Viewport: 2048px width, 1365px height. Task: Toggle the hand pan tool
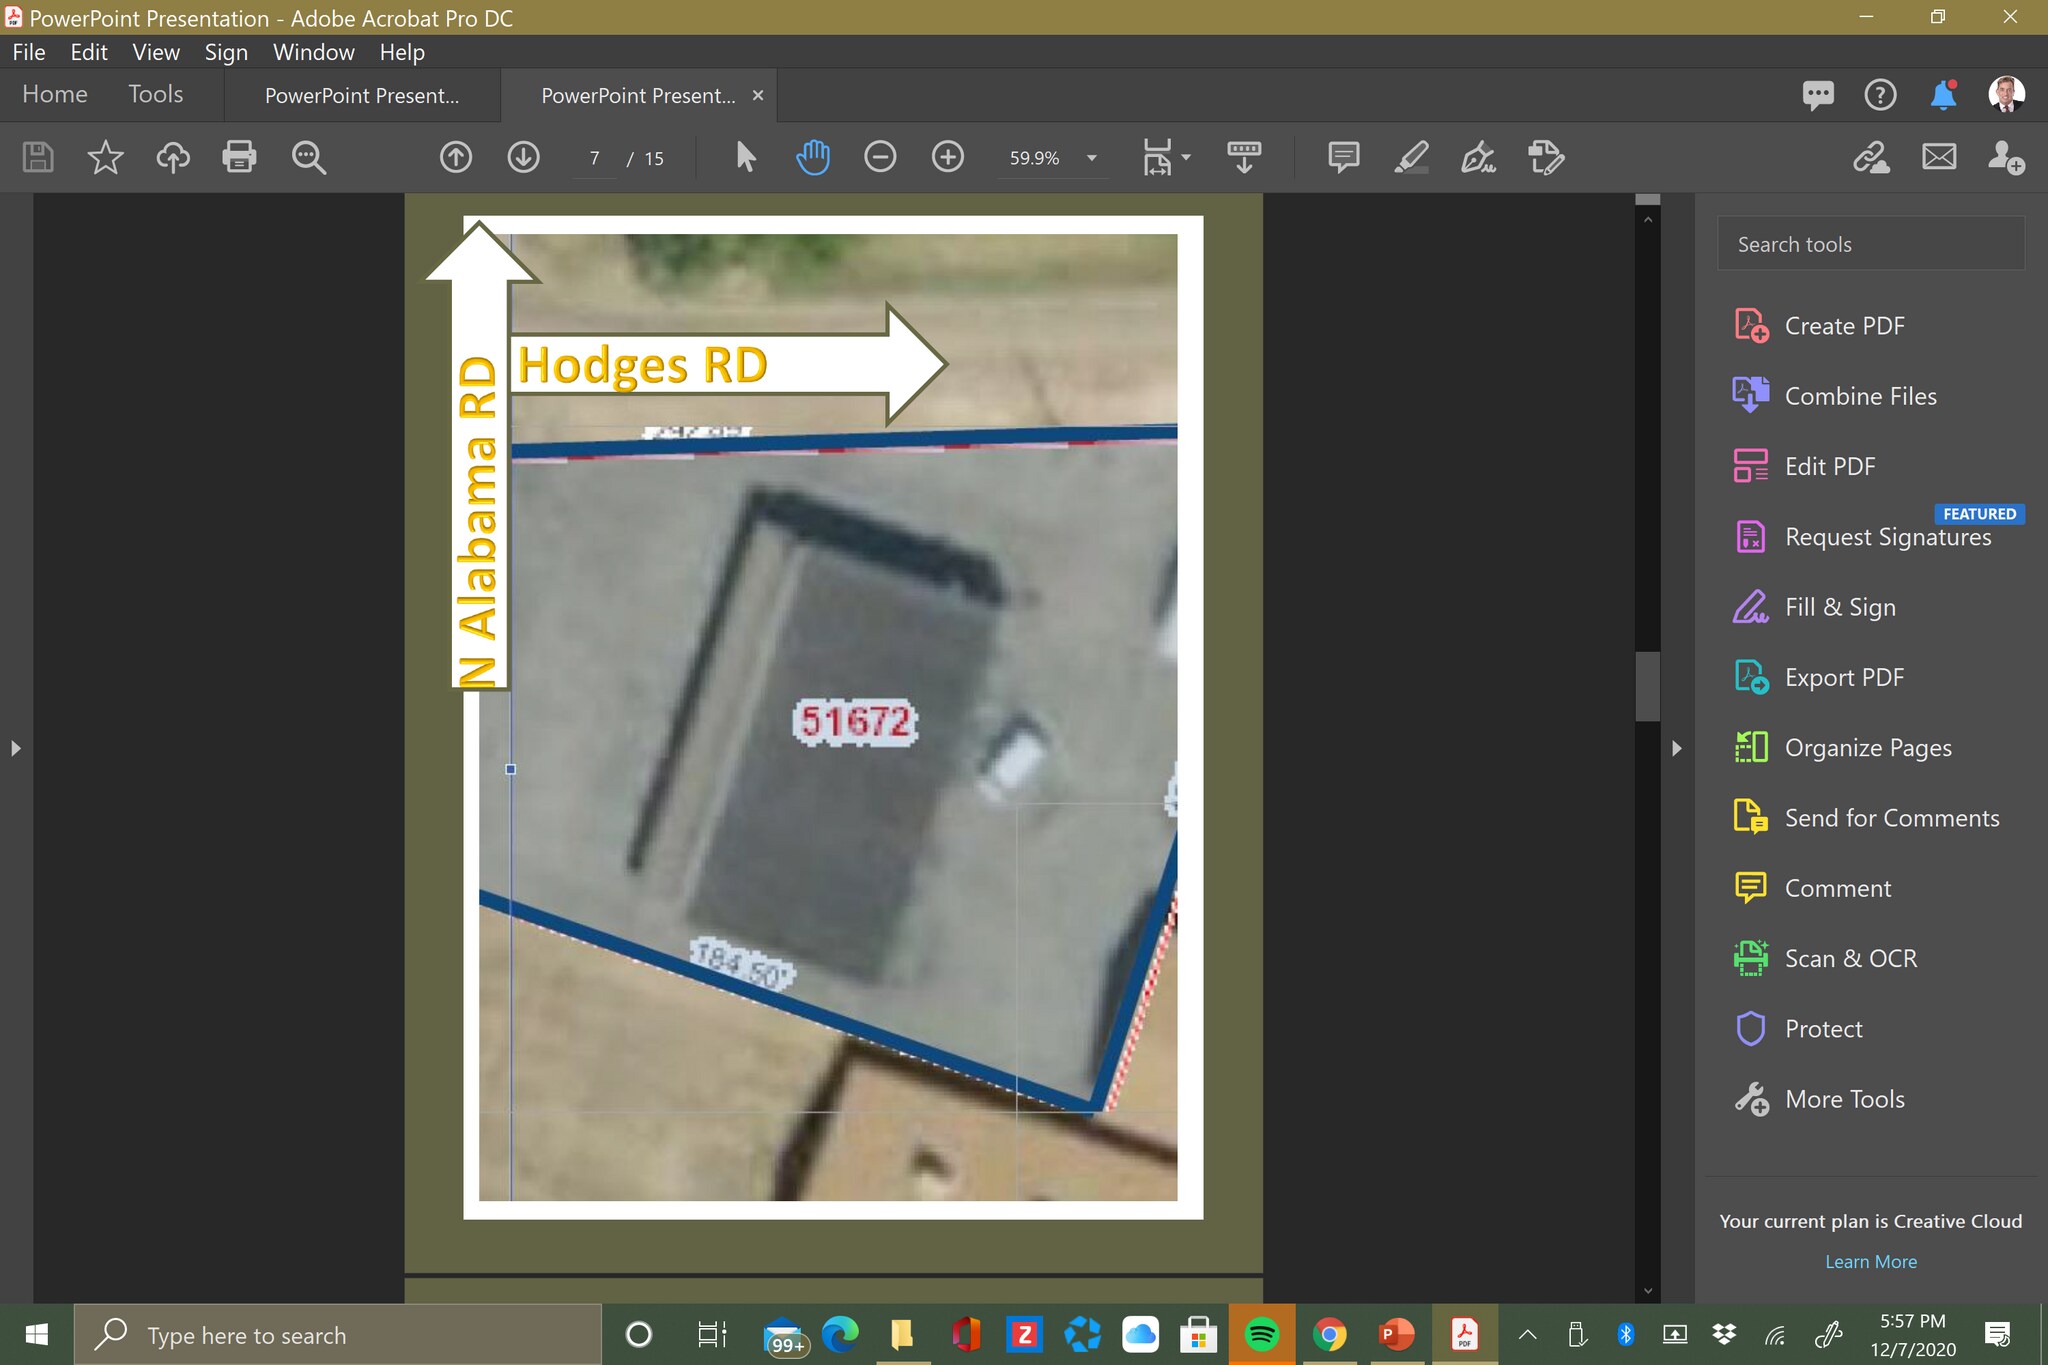[x=813, y=157]
